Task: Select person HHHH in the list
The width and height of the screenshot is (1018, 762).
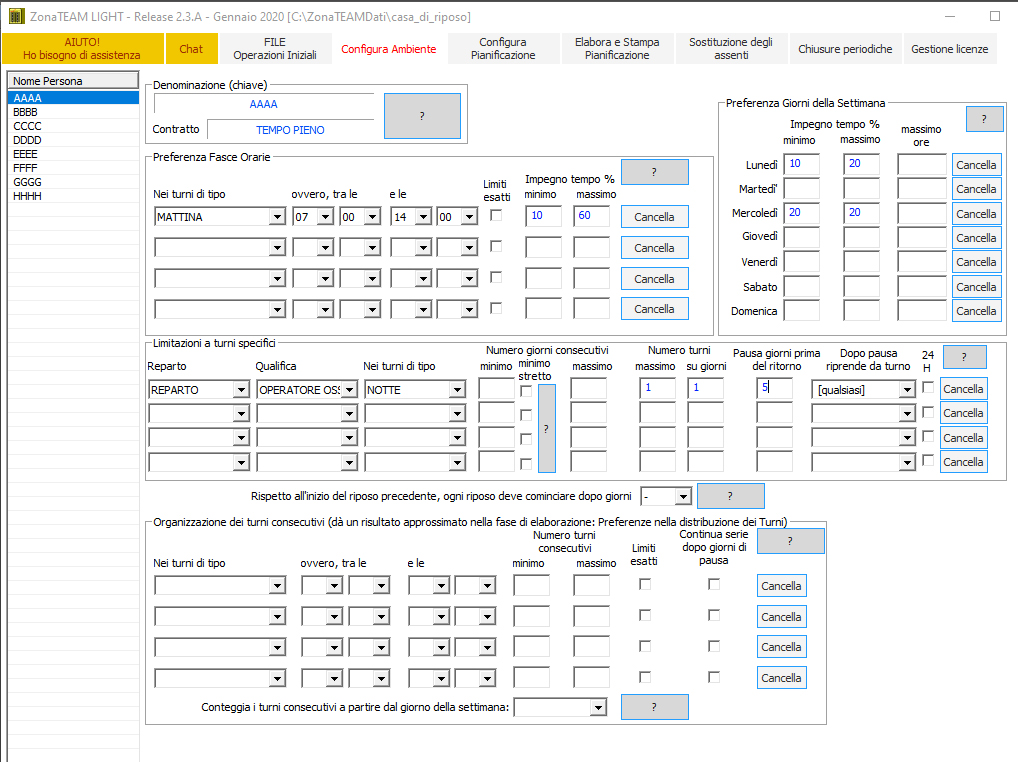Action: (73, 195)
